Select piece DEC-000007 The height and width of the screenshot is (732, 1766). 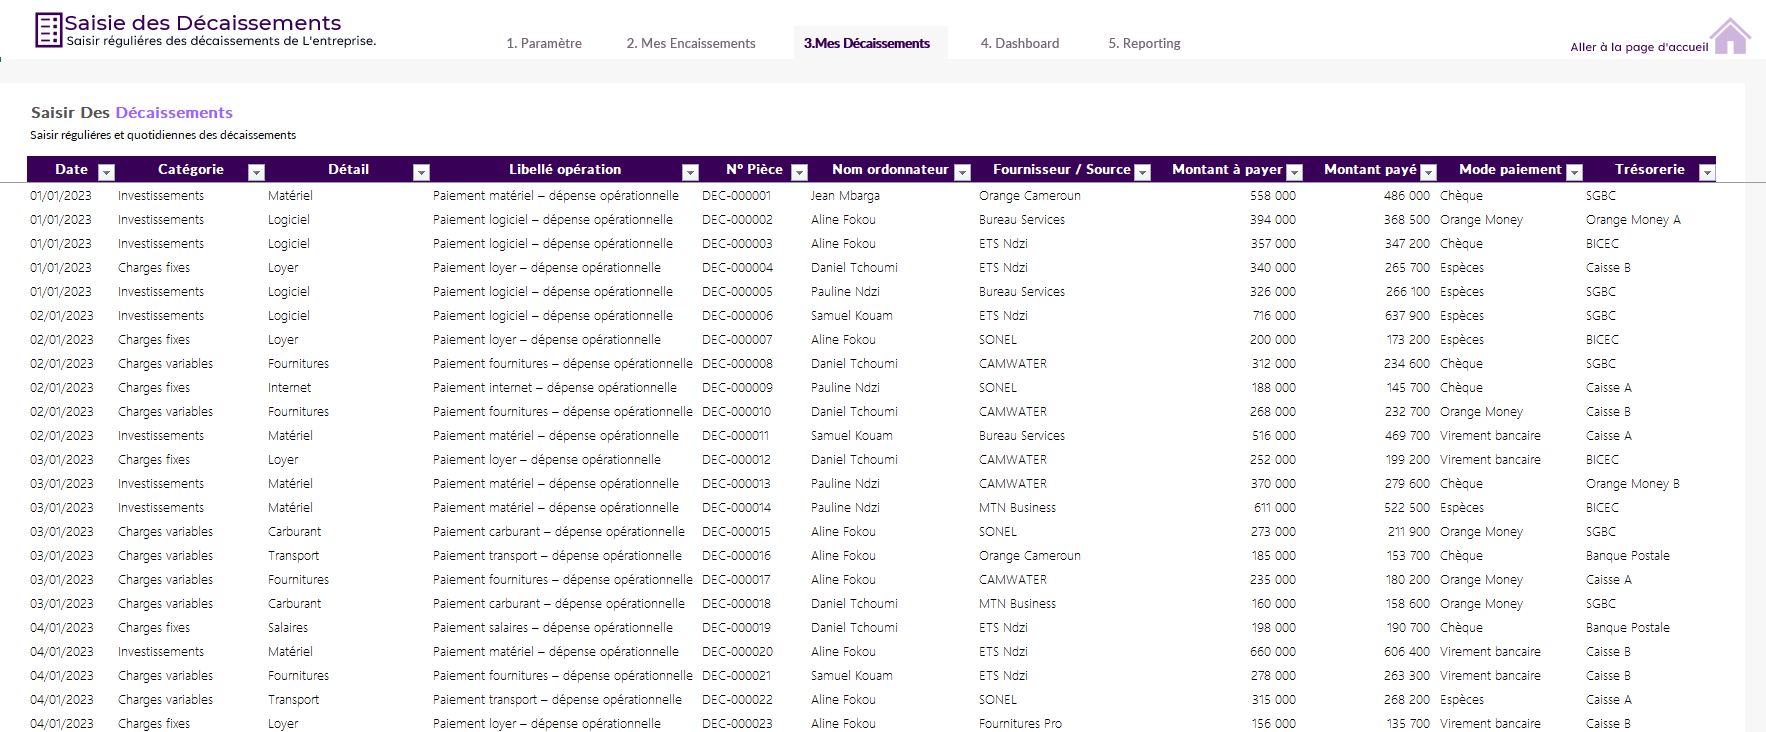click(737, 340)
